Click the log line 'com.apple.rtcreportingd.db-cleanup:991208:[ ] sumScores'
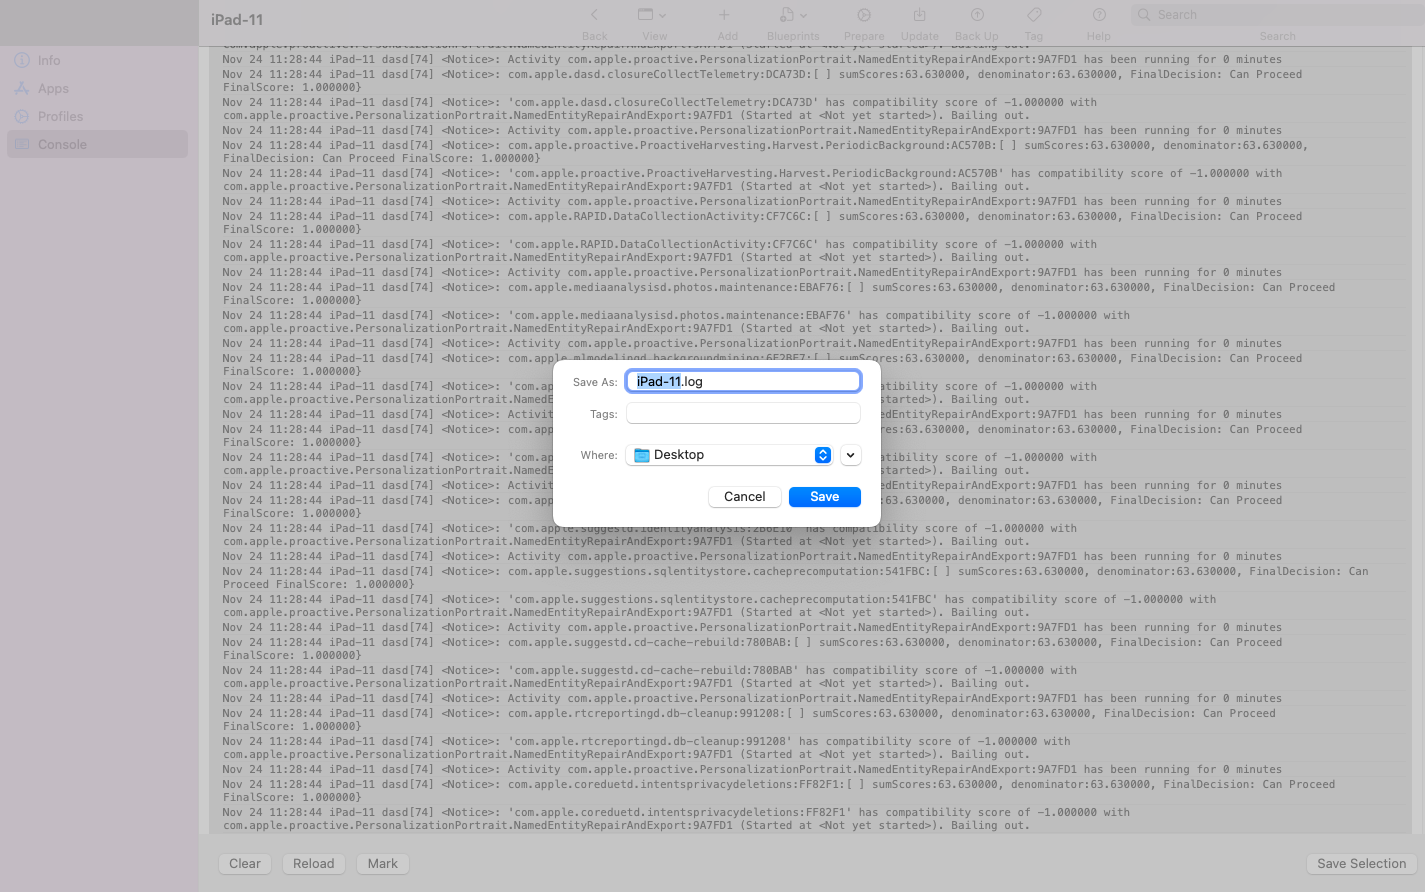Image resolution: width=1425 pixels, height=892 pixels. (x=749, y=720)
